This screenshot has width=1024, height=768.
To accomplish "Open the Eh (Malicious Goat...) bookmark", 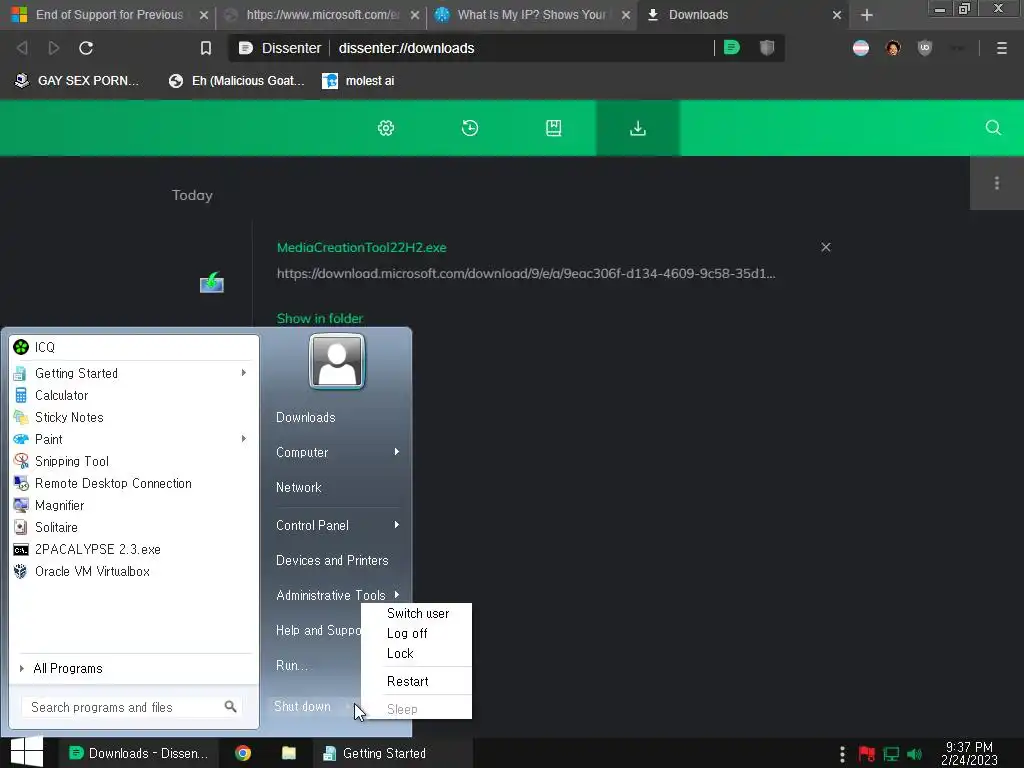I will [237, 81].
